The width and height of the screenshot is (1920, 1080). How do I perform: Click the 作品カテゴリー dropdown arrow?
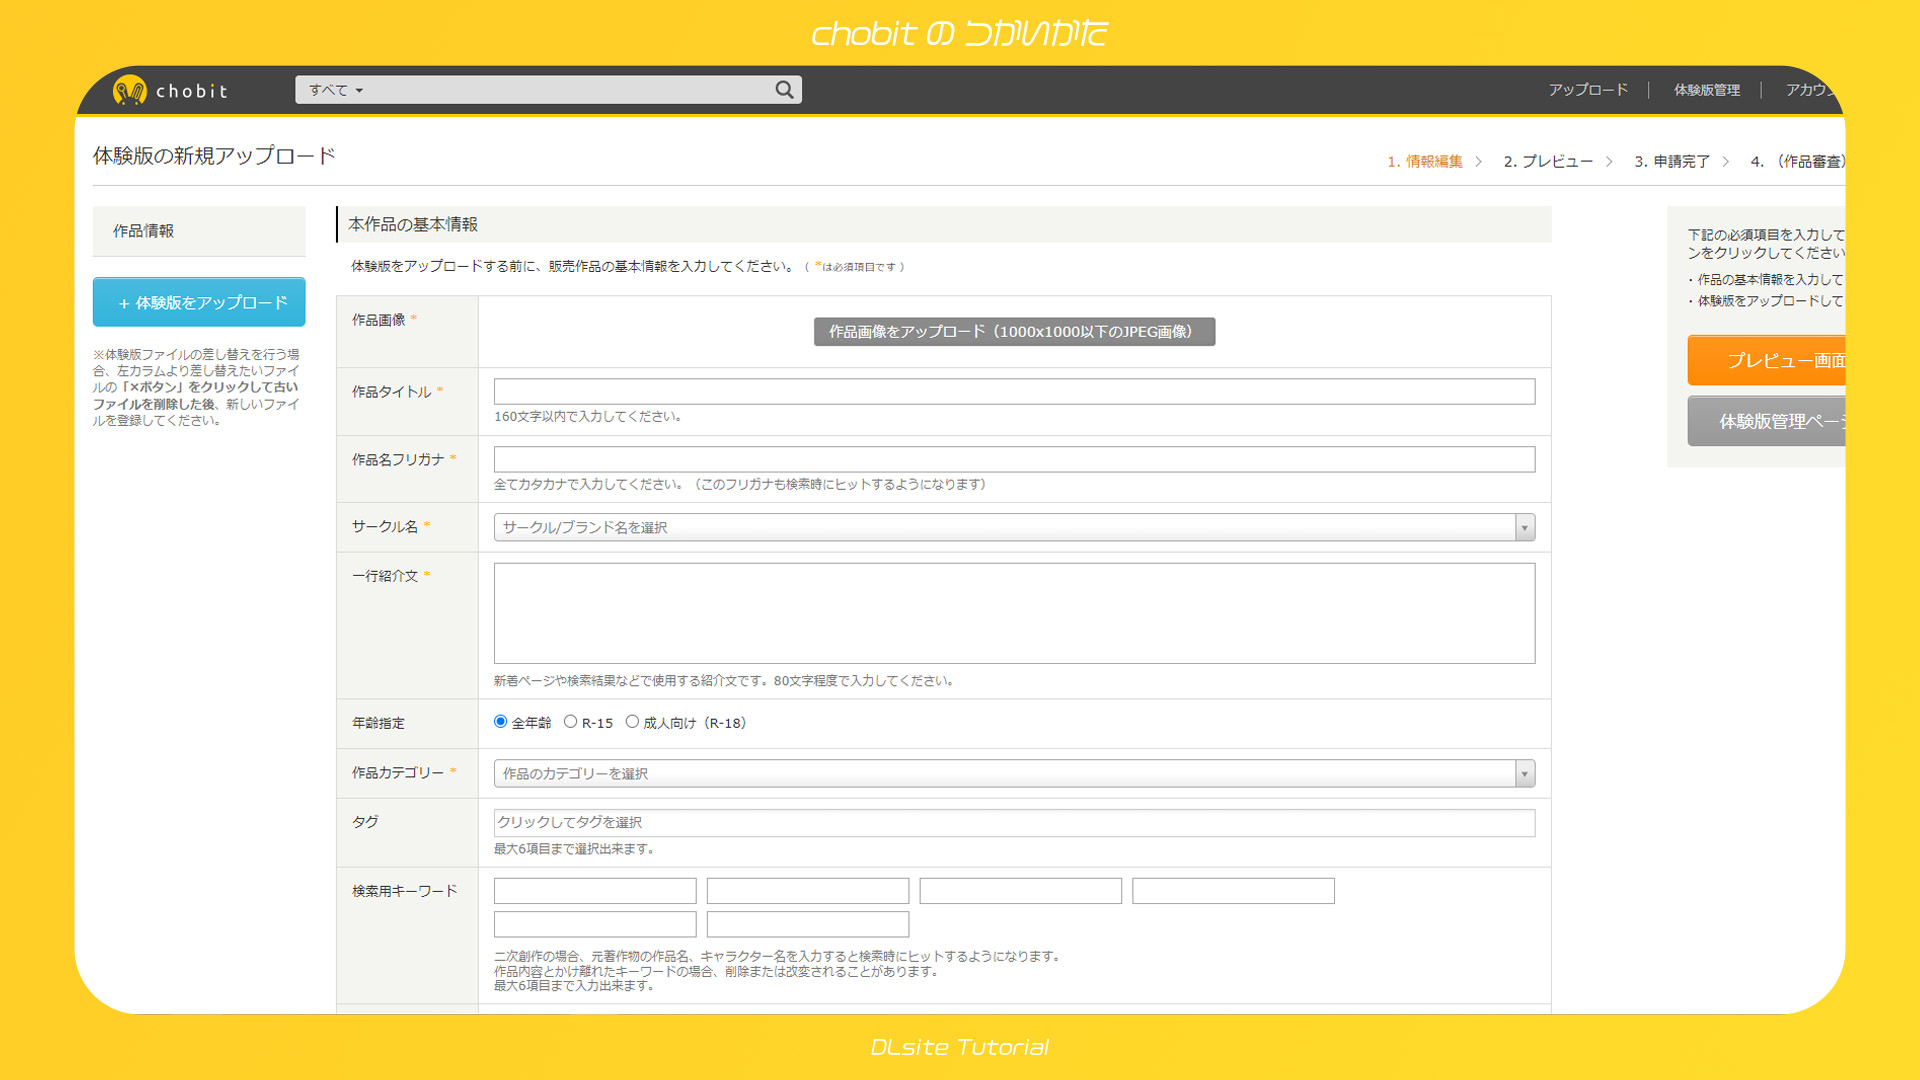click(x=1524, y=773)
